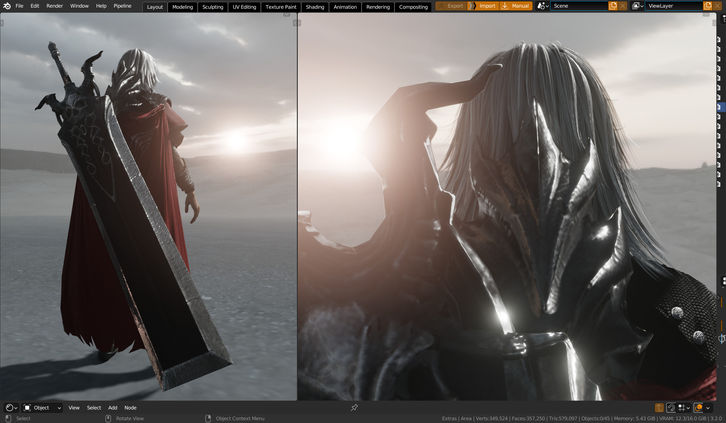The image size is (726, 423).
Task: Open the View menu in node editor header
Action: (74, 408)
